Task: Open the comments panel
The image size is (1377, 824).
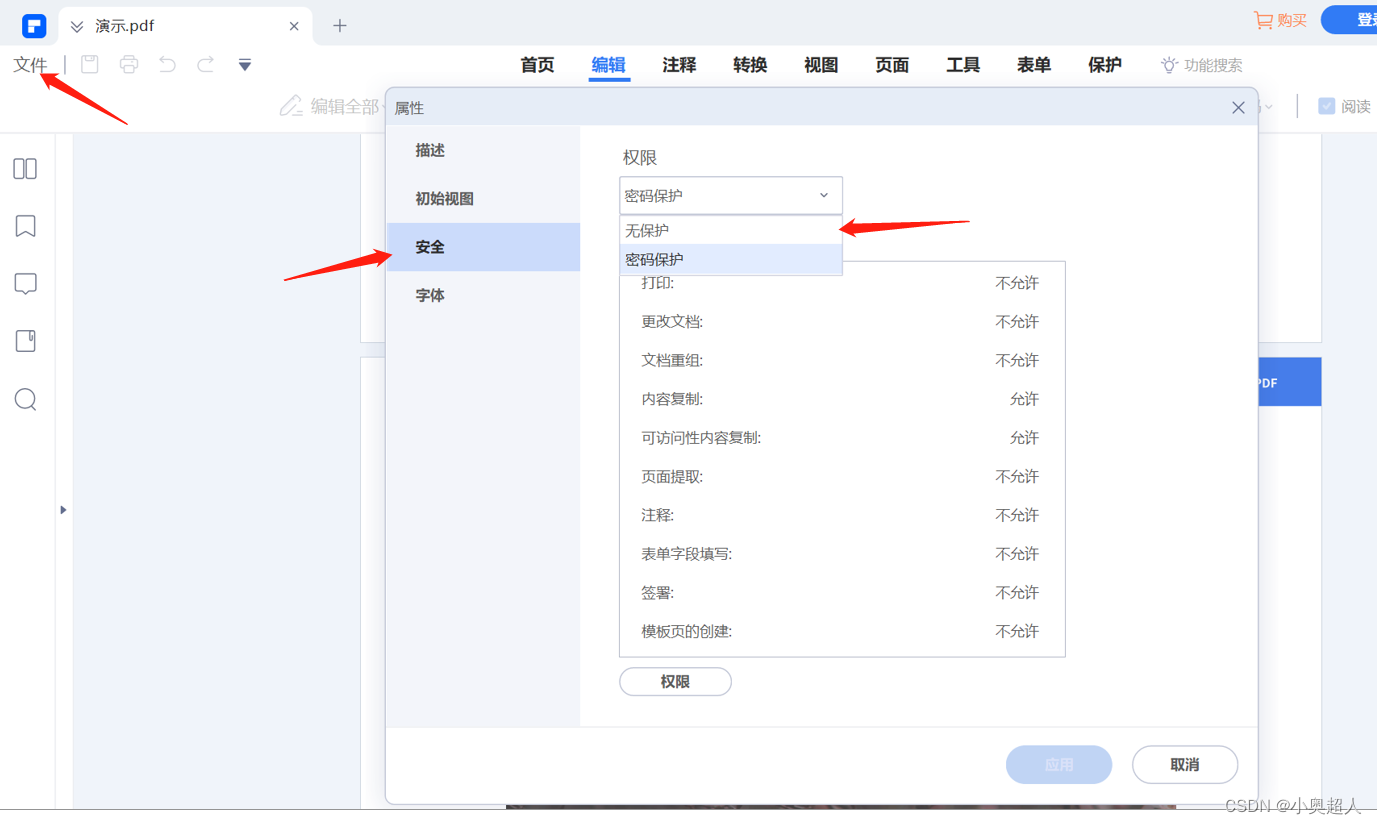Action: pos(24,283)
